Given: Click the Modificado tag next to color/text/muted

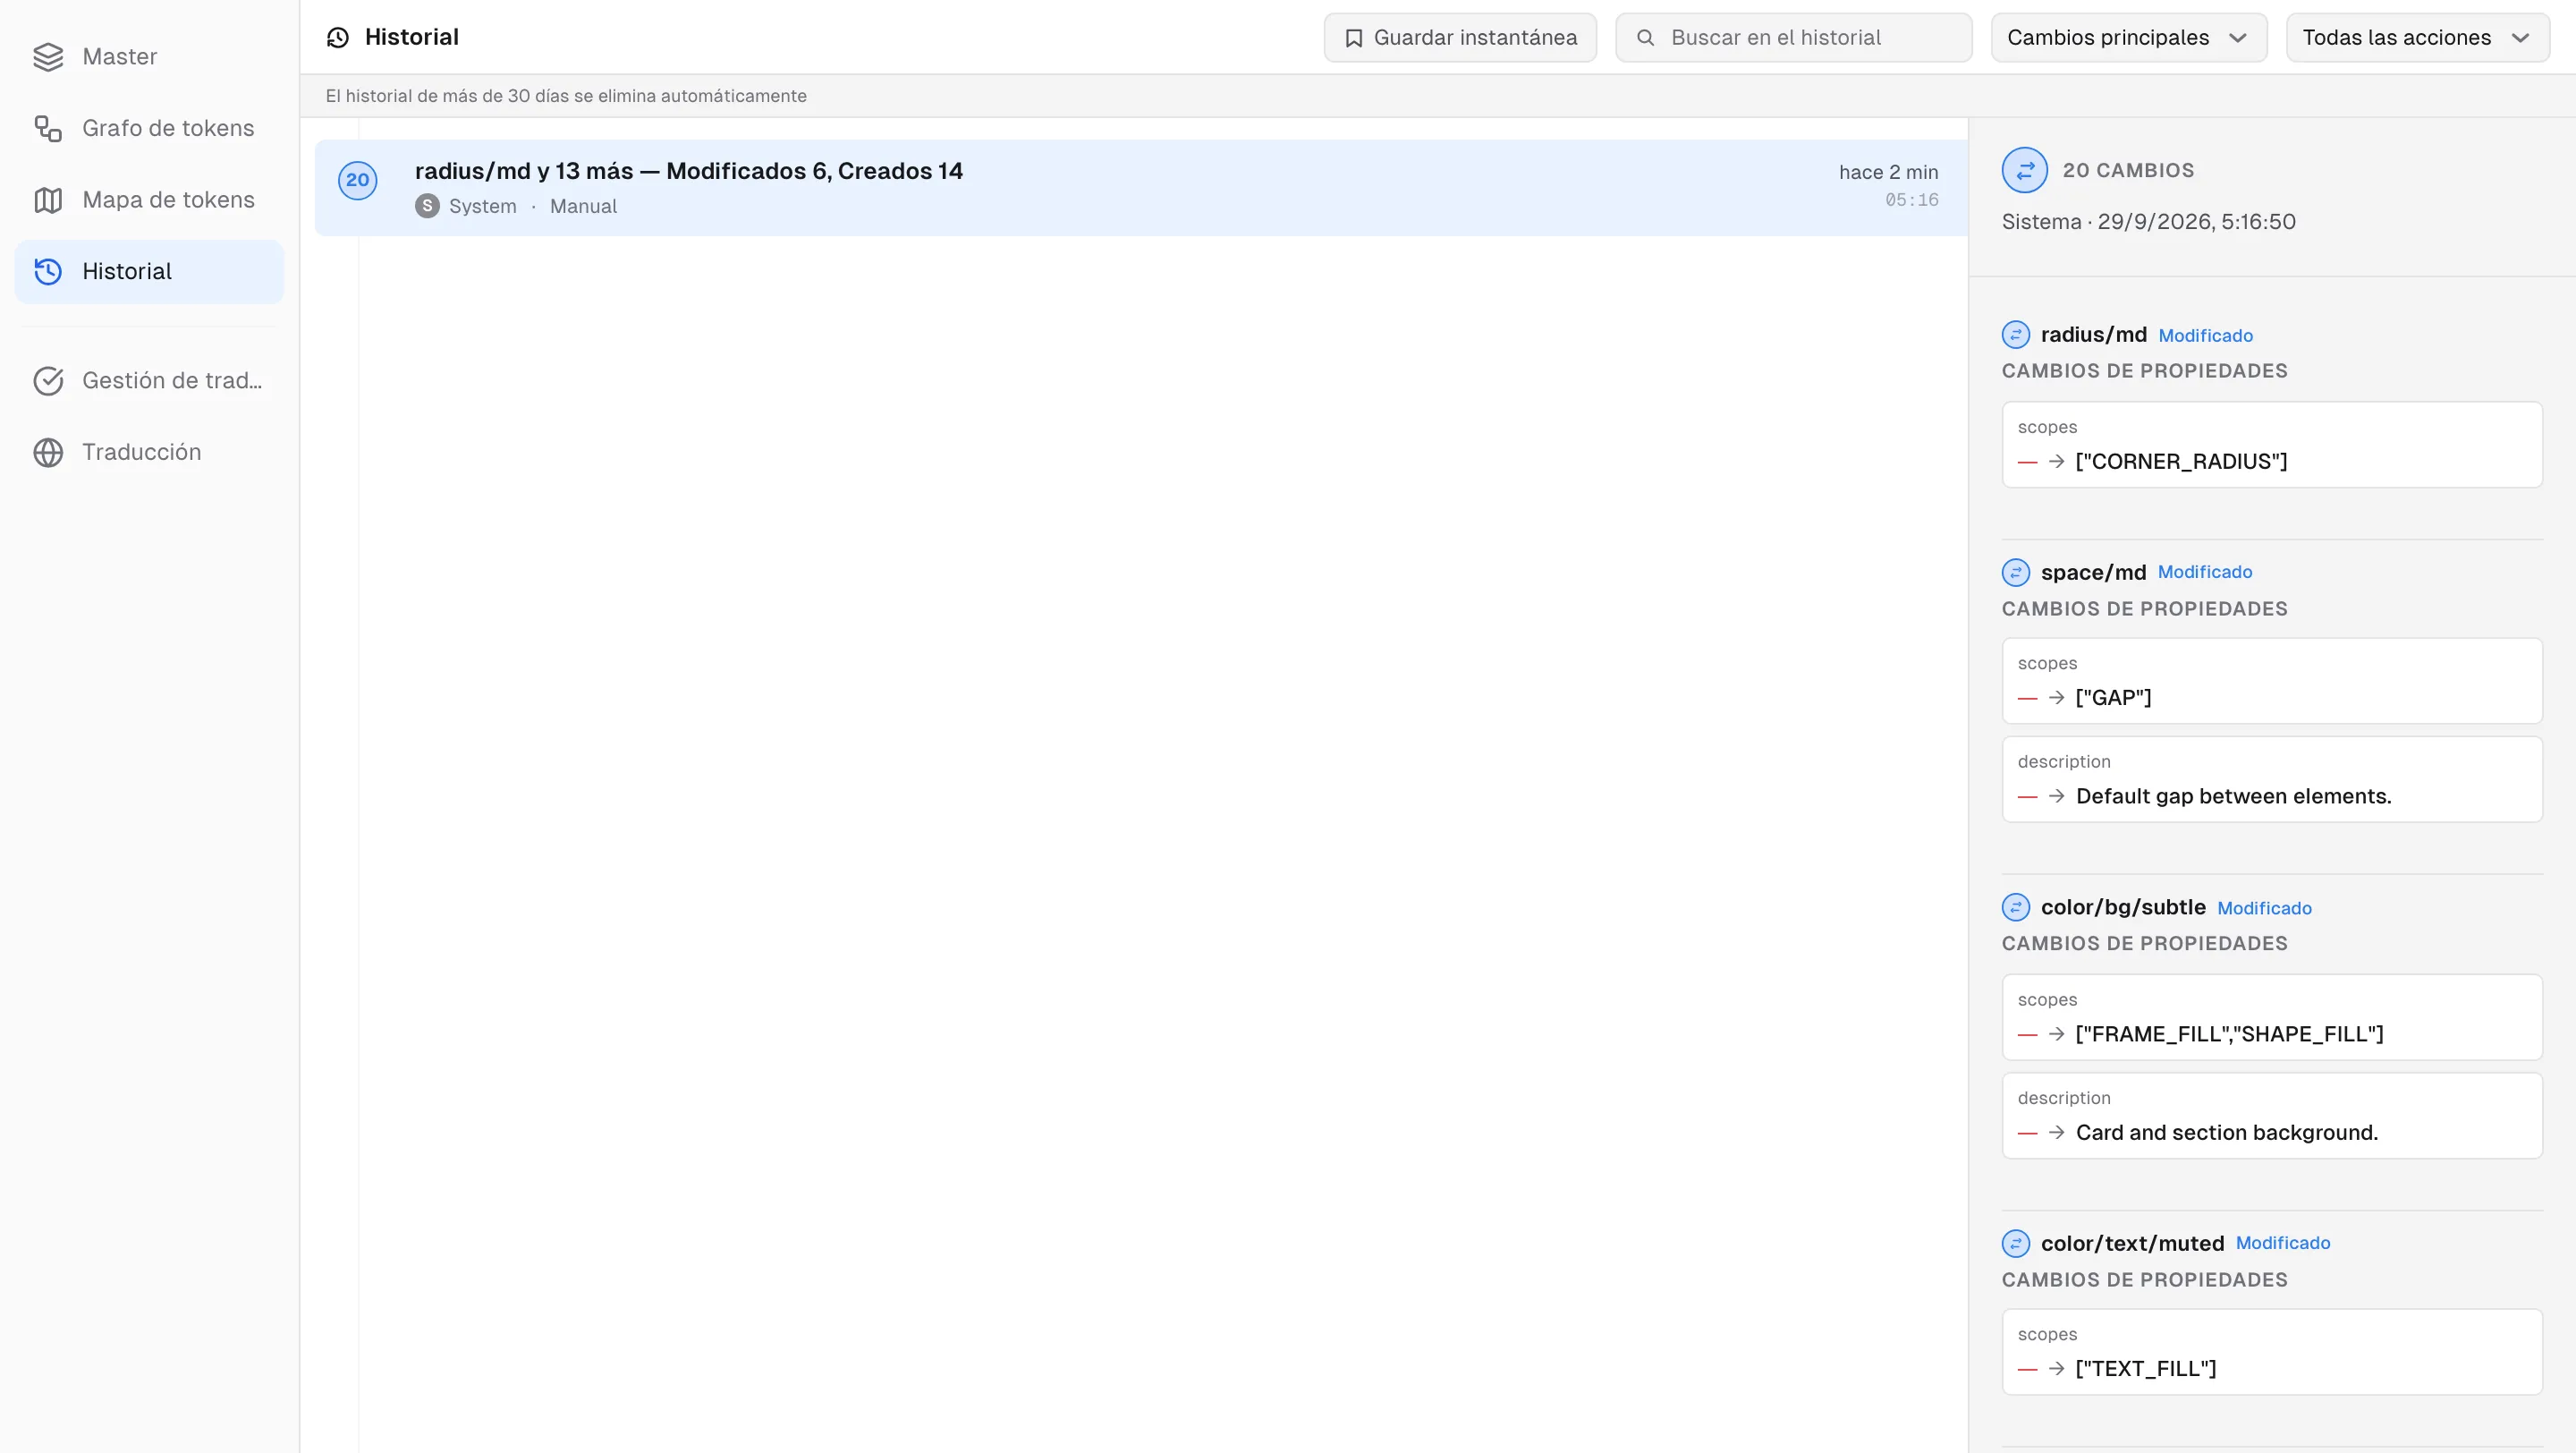Looking at the screenshot, I should [2282, 1243].
